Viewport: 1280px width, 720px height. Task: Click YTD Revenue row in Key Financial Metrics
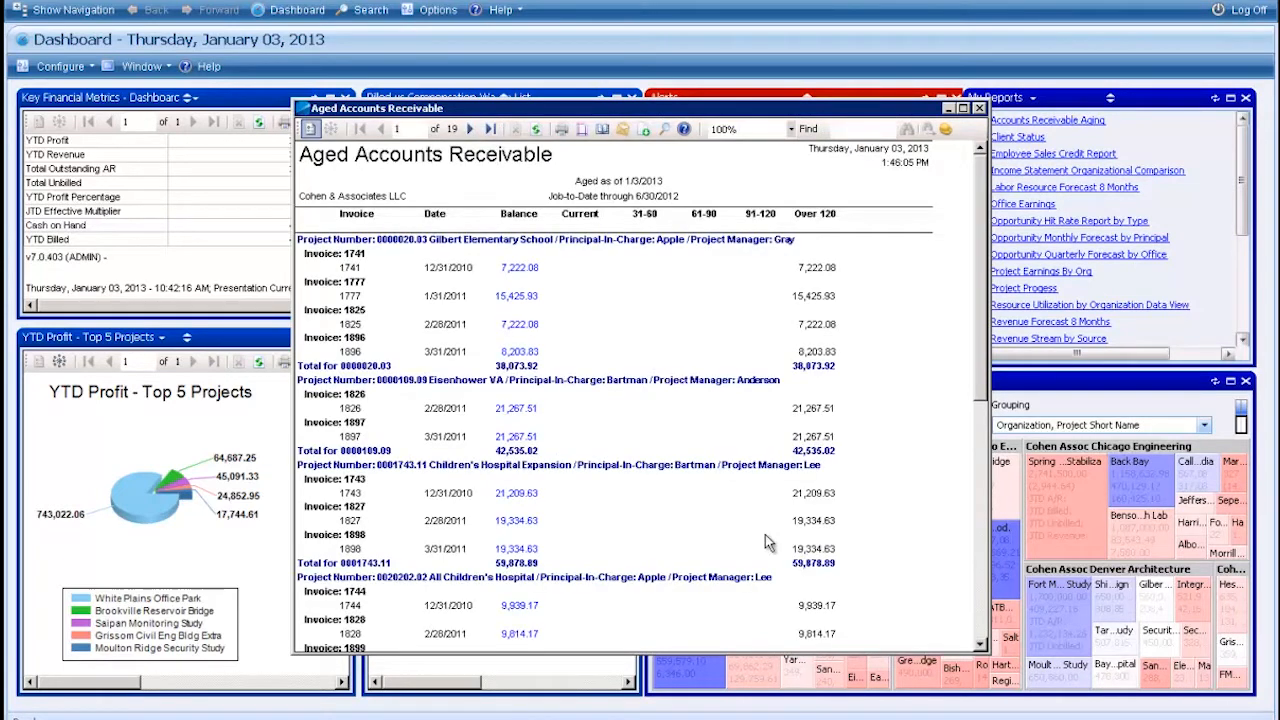156,155
